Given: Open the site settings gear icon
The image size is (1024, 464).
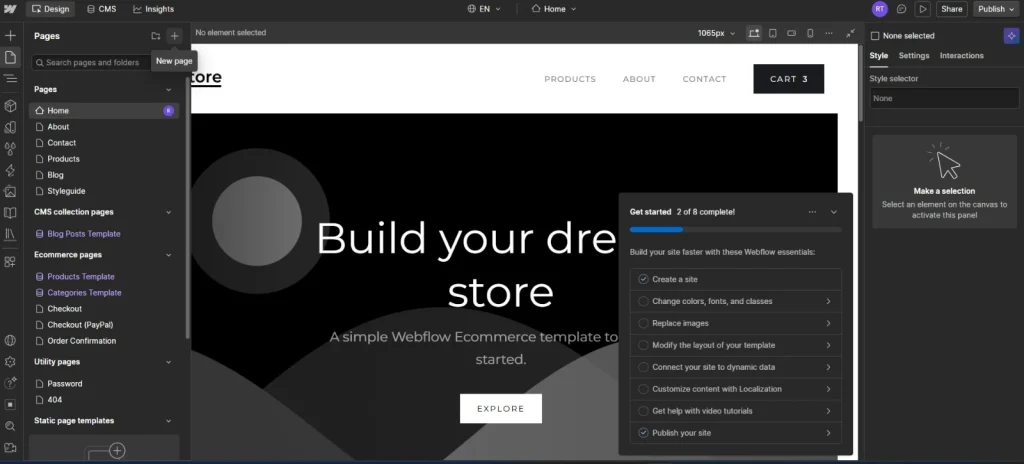Looking at the screenshot, I should (x=10, y=361).
